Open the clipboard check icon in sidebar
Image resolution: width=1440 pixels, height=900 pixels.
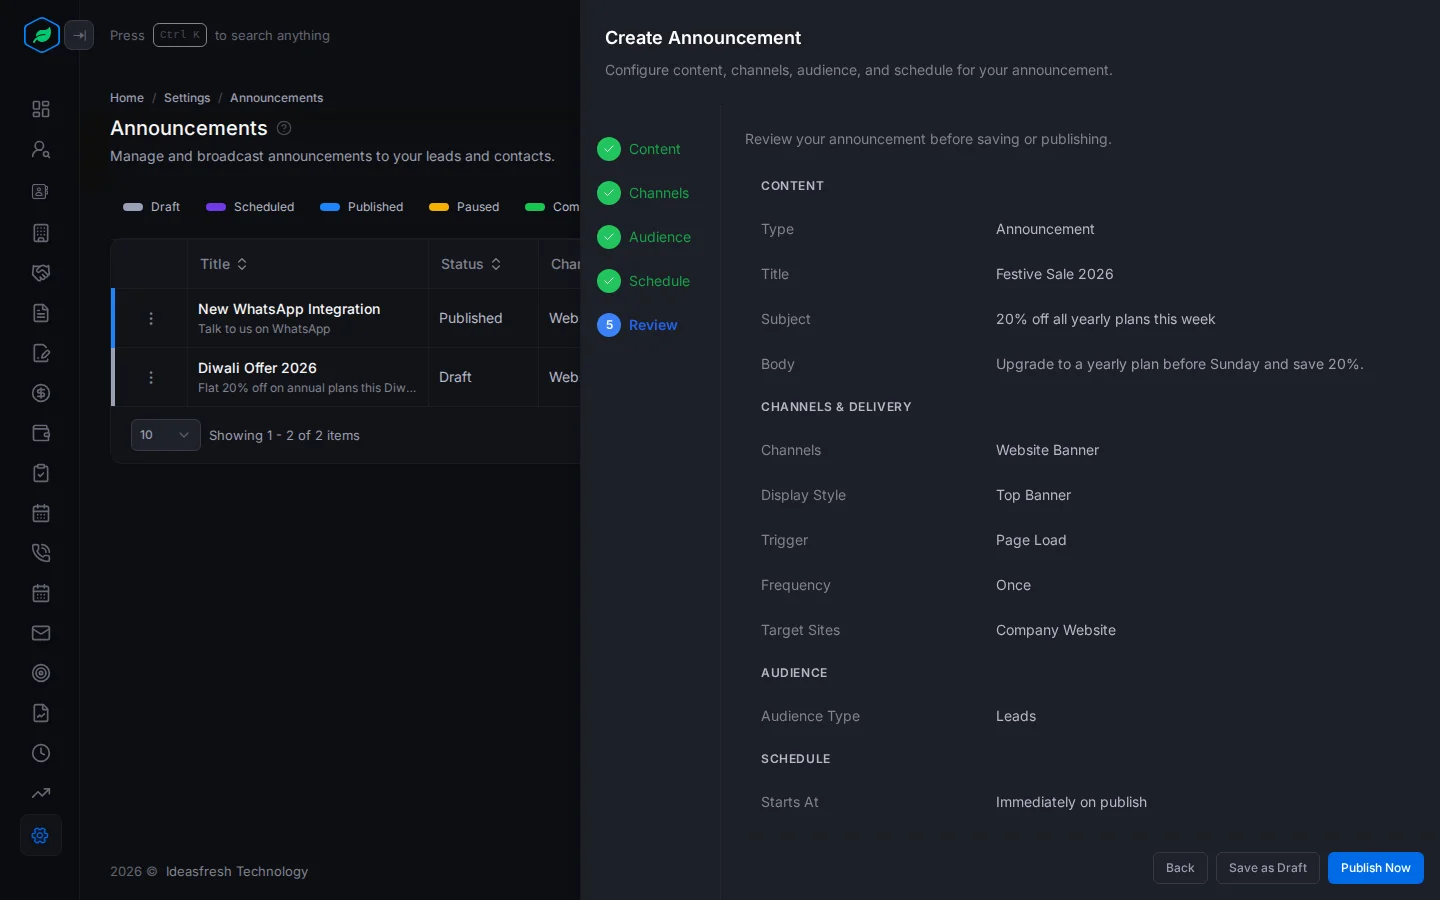tap(41, 473)
